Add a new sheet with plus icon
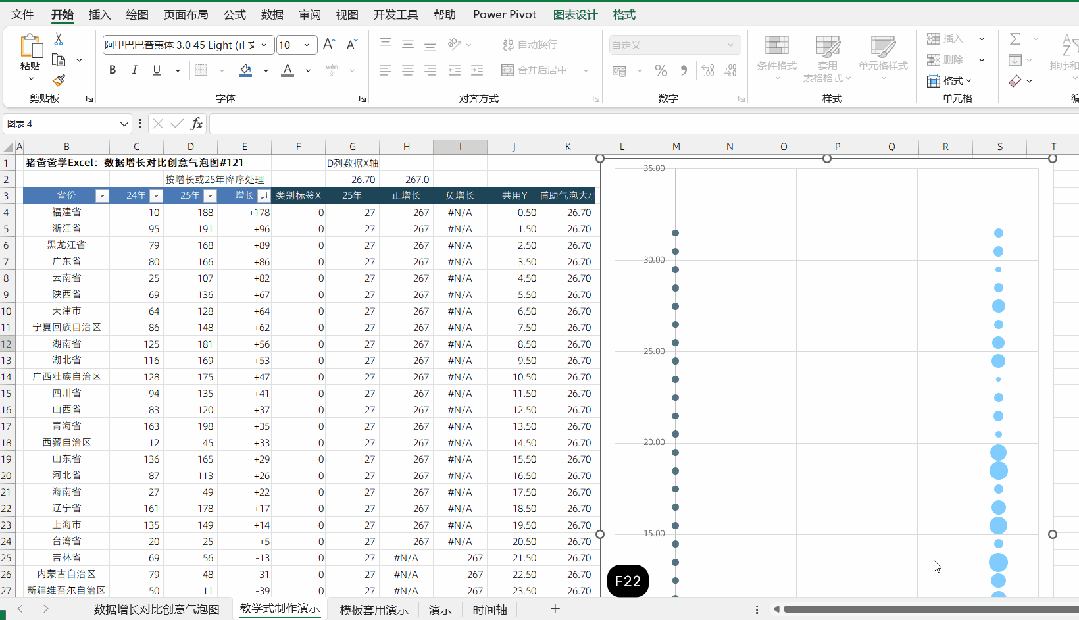The height and width of the screenshot is (620, 1079). [555, 609]
